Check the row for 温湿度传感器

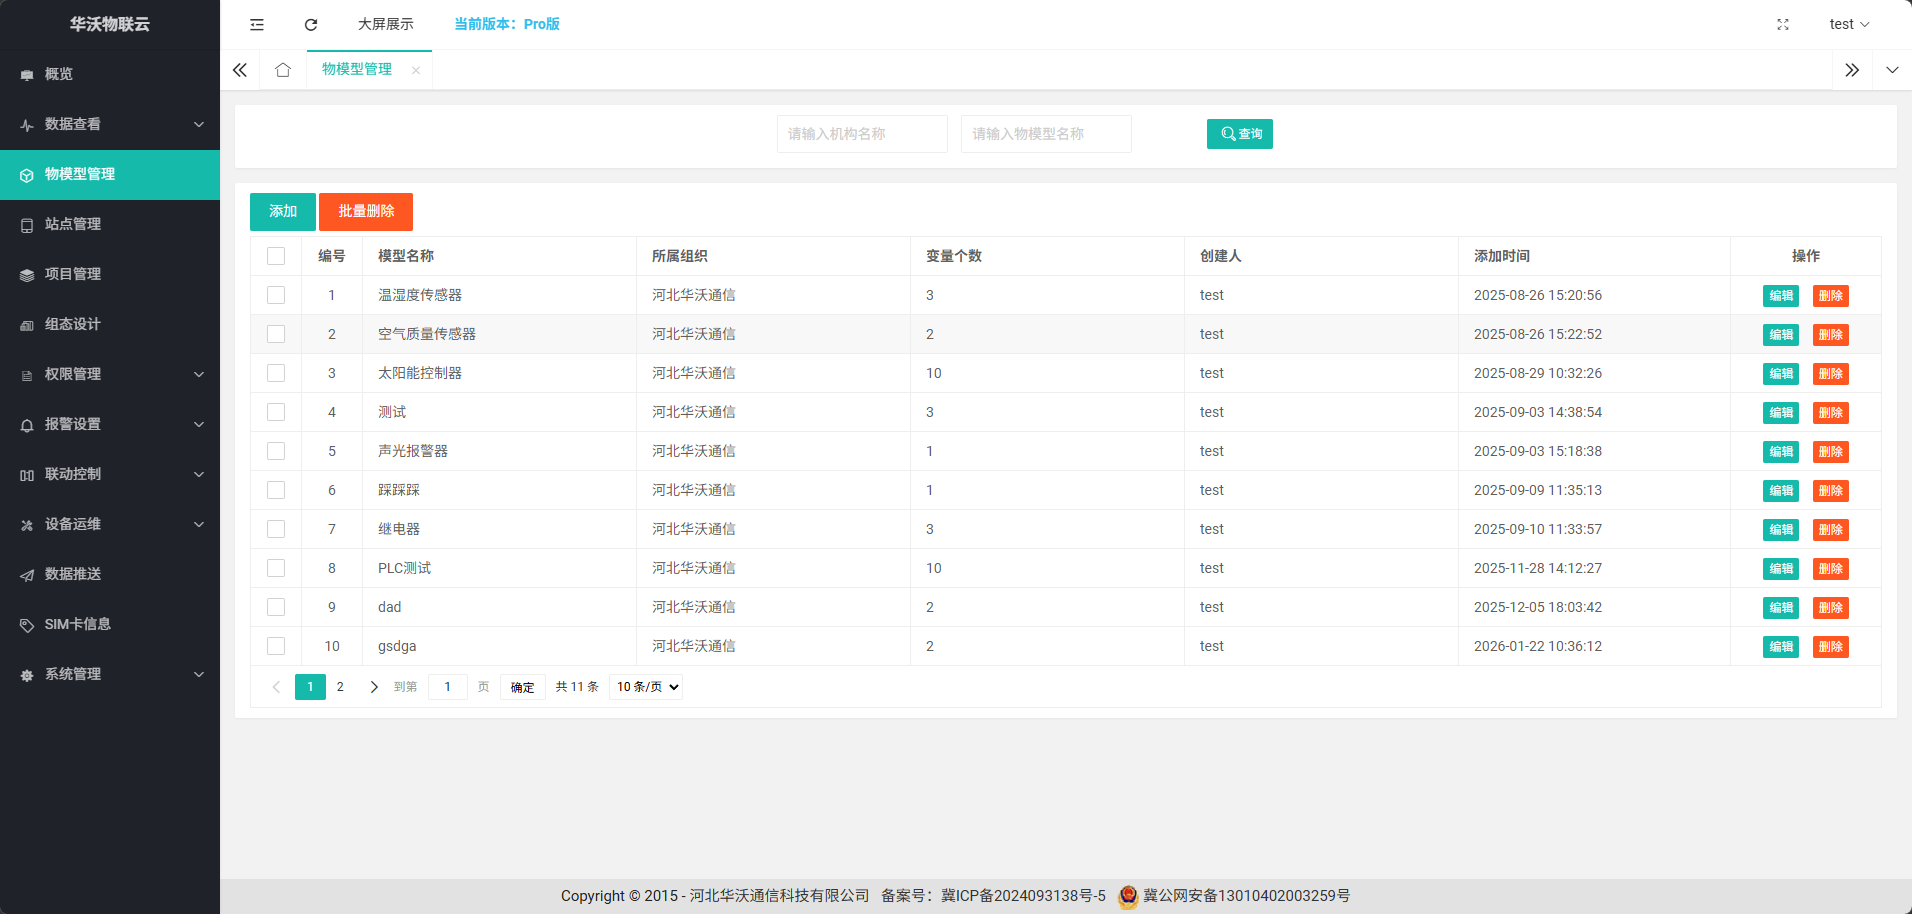coord(276,295)
